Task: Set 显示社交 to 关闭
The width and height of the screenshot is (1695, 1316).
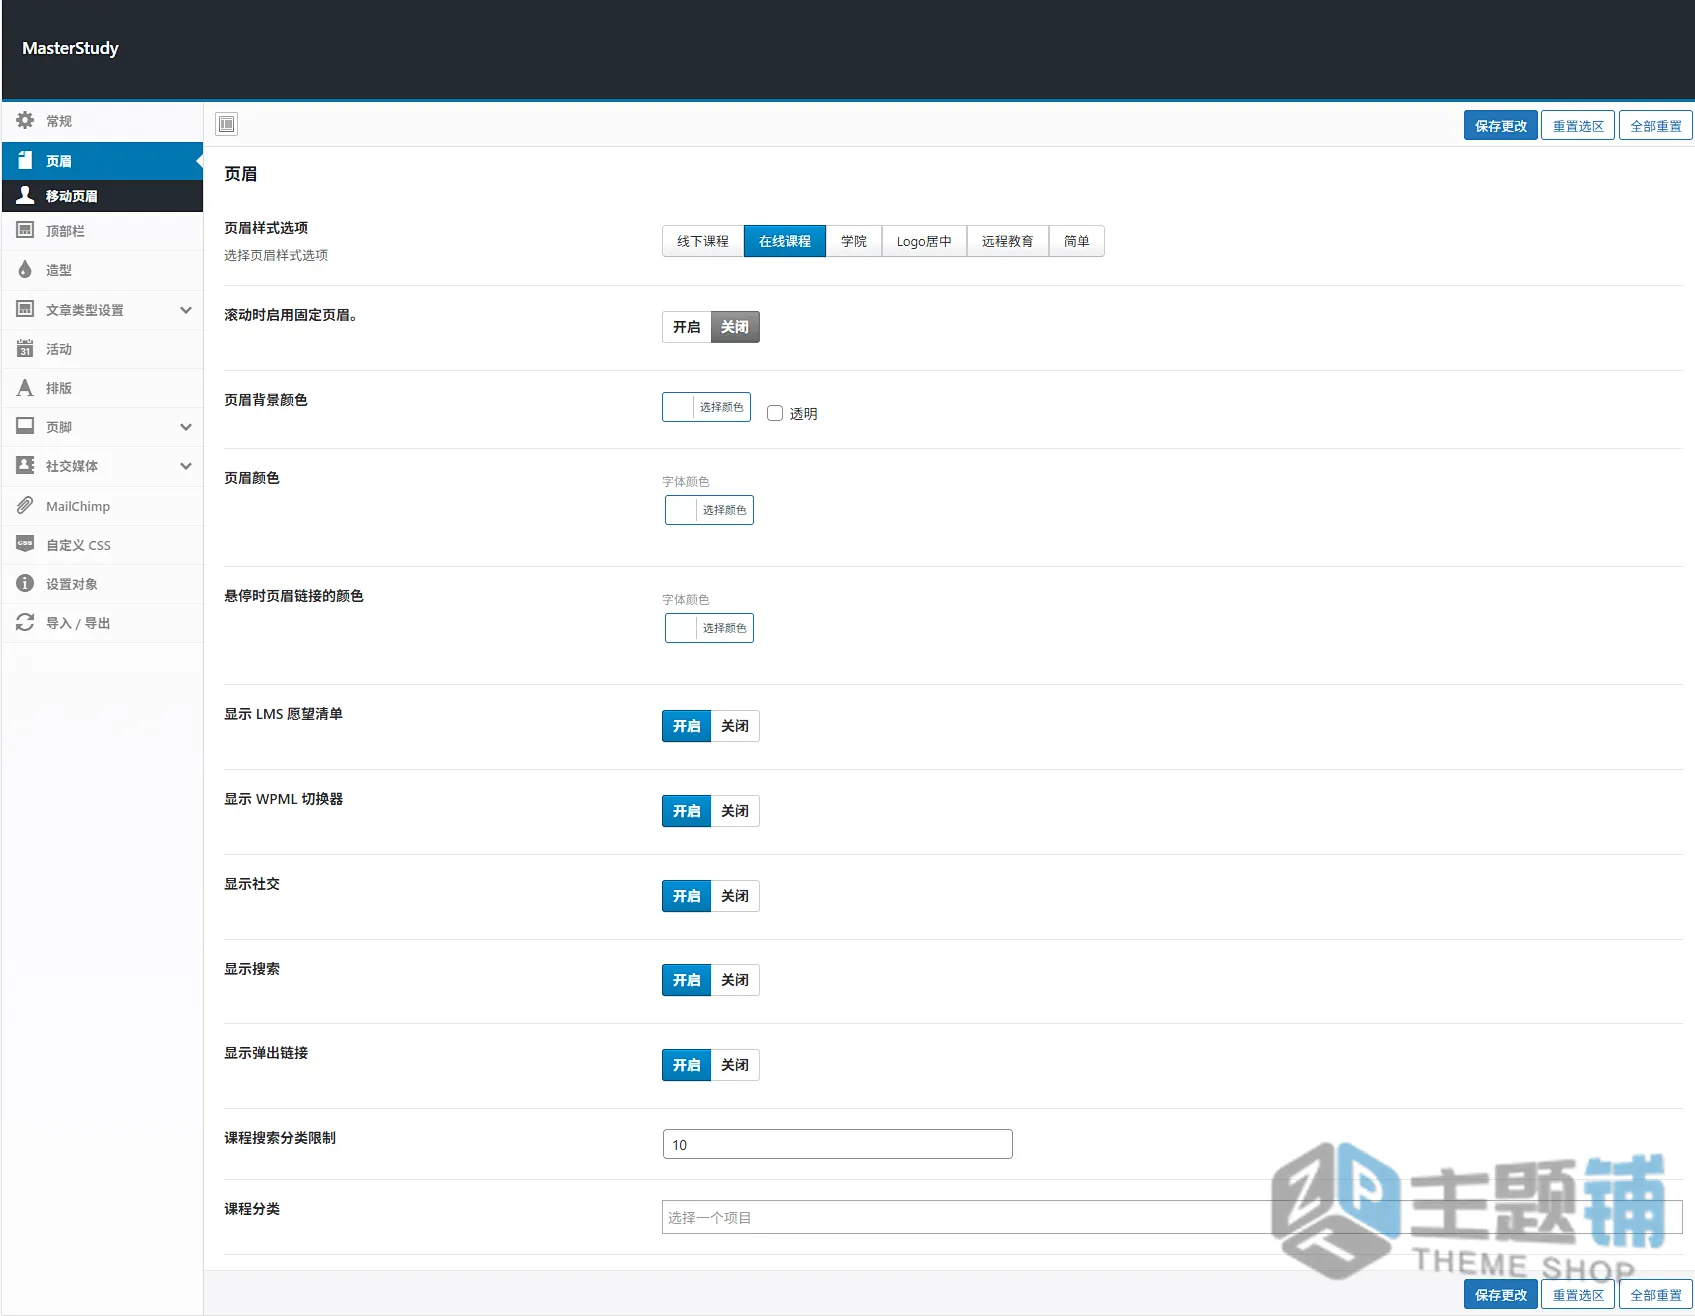Action: tap(735, 896)
